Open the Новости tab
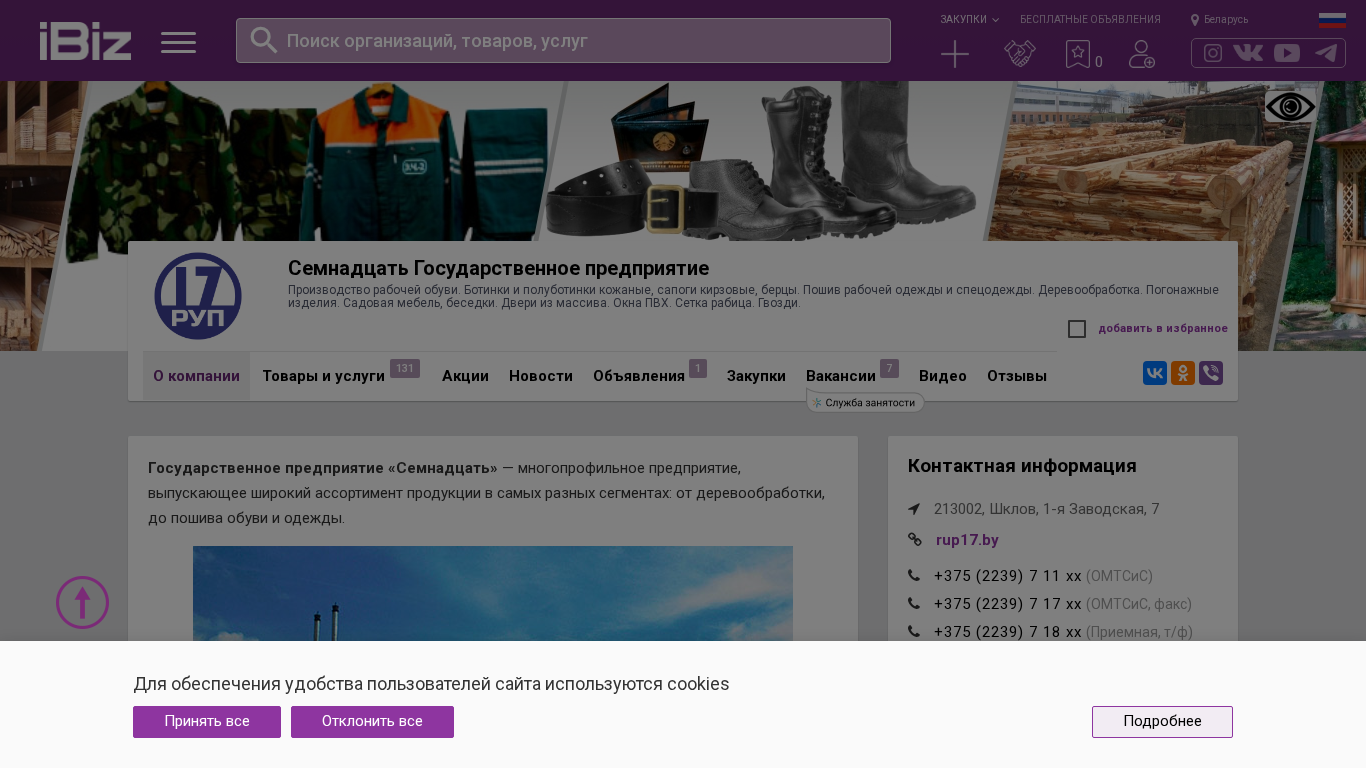Viewport: 1366px width, 768px height. (541, 376)
